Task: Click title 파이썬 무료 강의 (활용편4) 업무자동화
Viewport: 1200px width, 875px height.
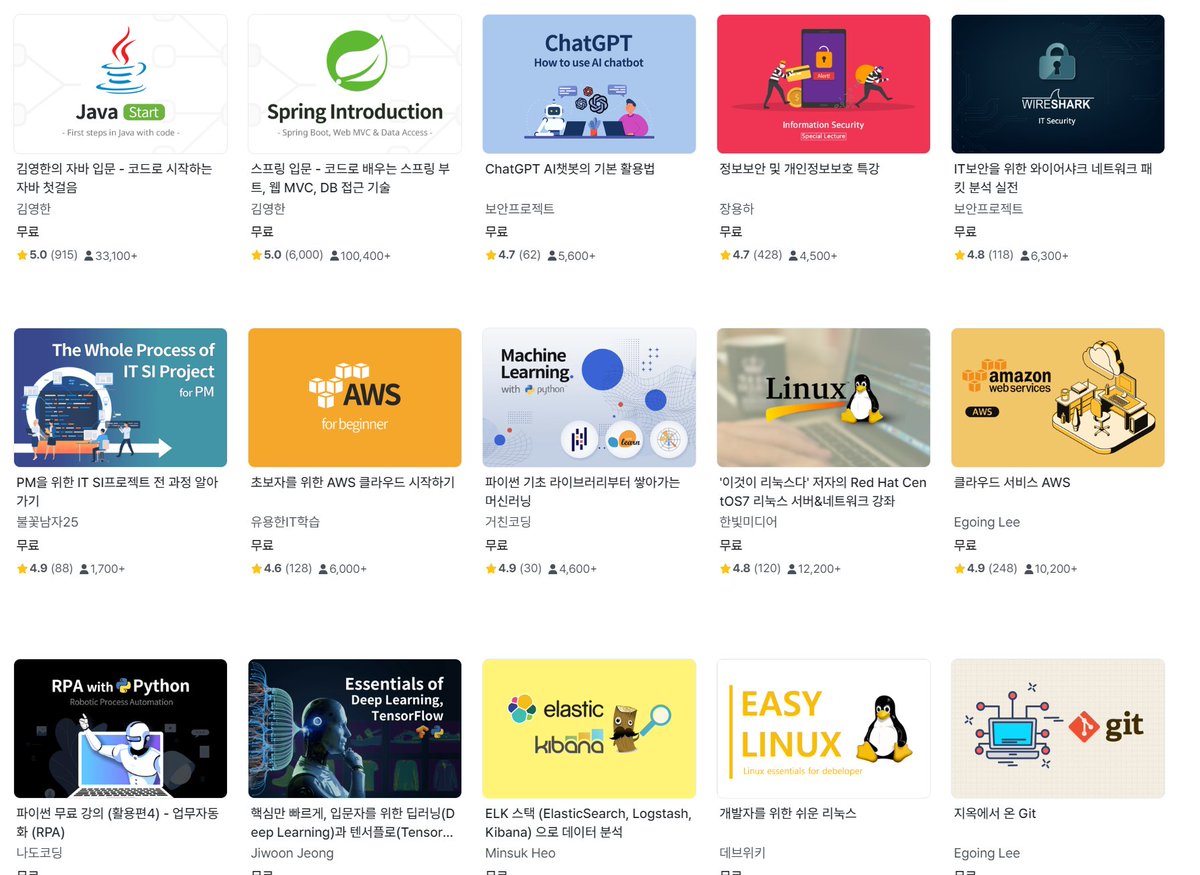Action: (118, 822)
